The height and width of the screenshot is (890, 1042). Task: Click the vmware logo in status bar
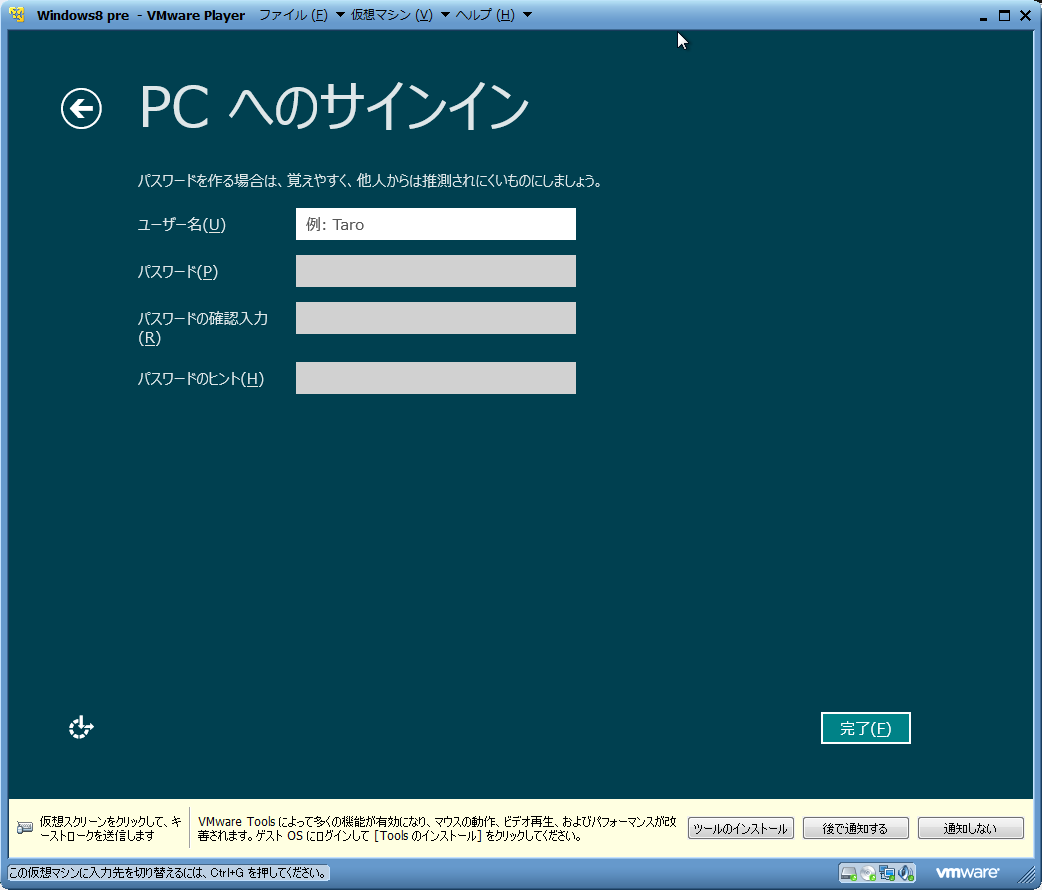(967, 872)
